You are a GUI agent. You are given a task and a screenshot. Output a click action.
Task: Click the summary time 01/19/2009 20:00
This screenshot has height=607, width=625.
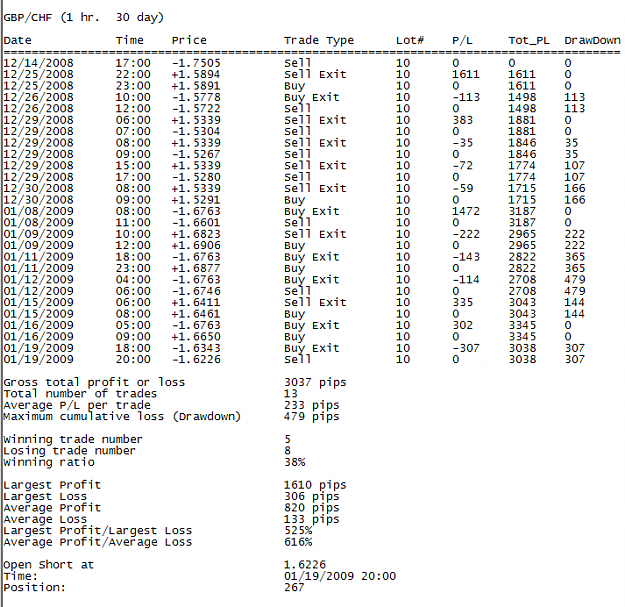[340, 577]
